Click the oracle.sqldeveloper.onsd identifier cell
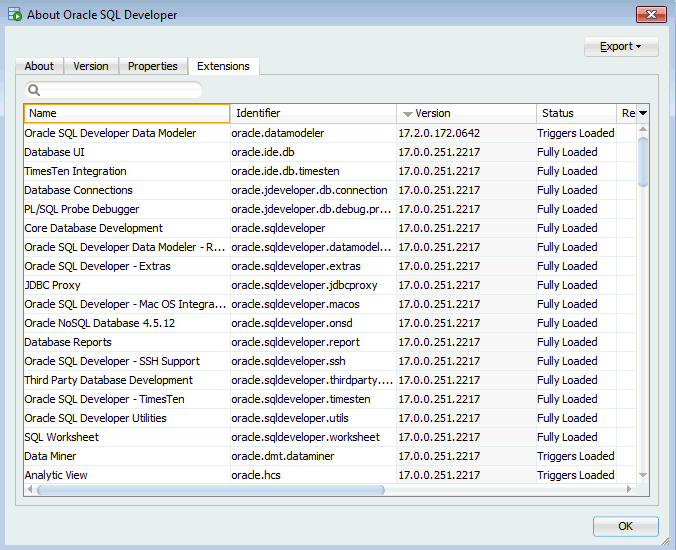The image size is (676, 550). point(313,323)
